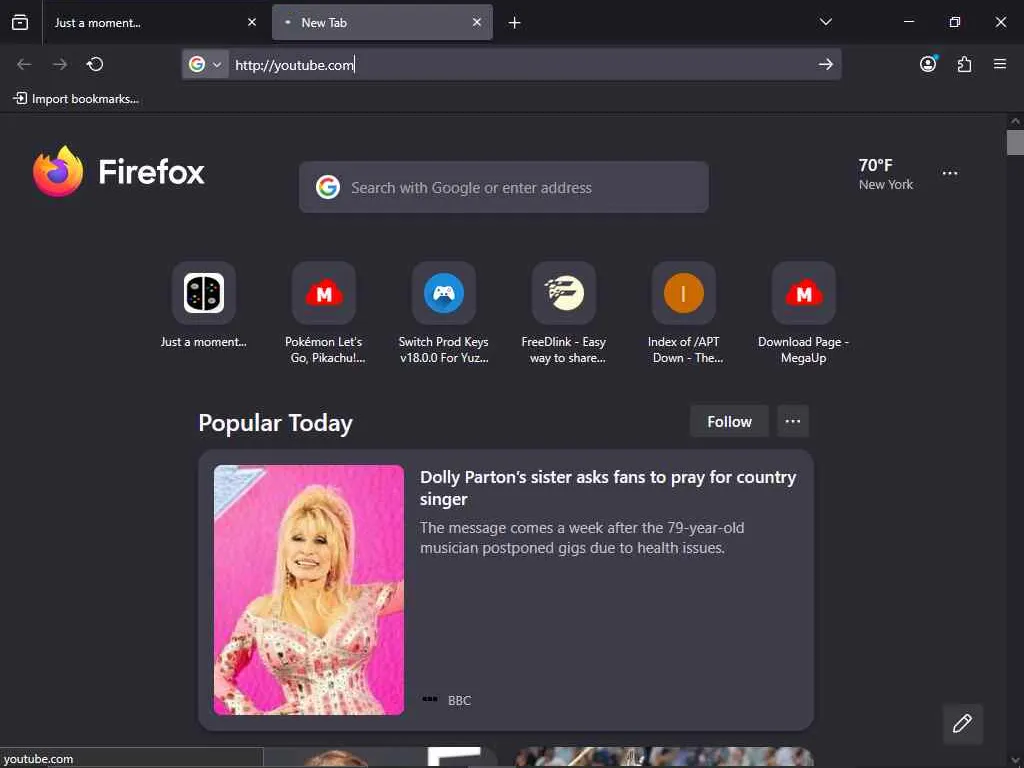Viewport: 1024px width, 768px height.
Task: Click the Dolly Parton article thumbnail image
Action: (309, 590)
